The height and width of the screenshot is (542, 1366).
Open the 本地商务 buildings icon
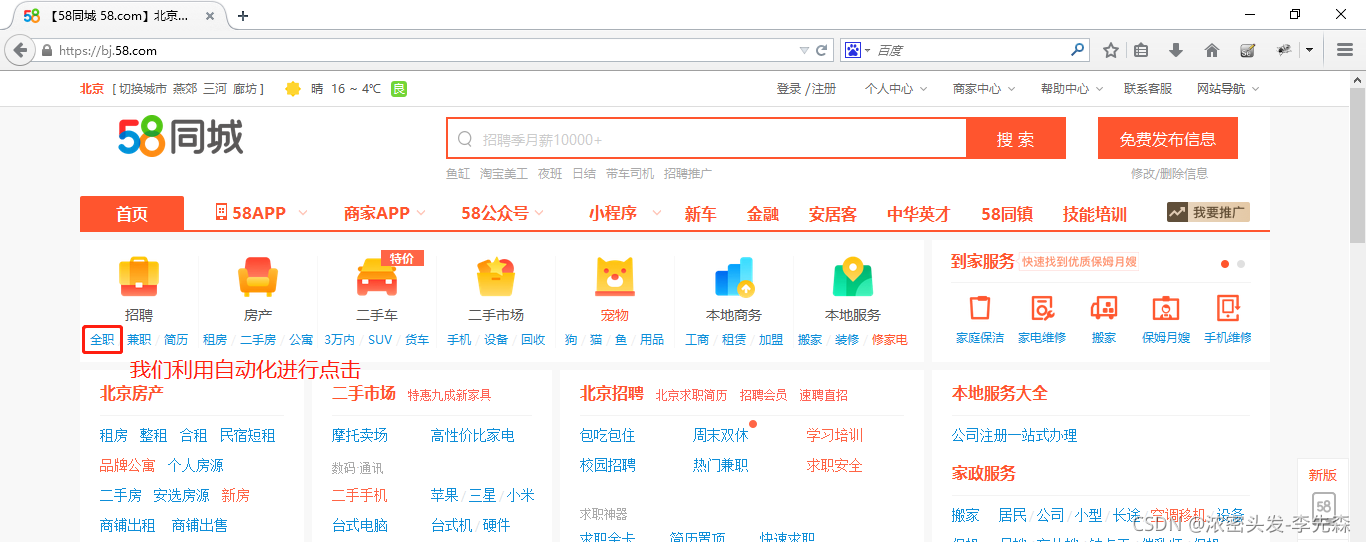click(734, 277)
